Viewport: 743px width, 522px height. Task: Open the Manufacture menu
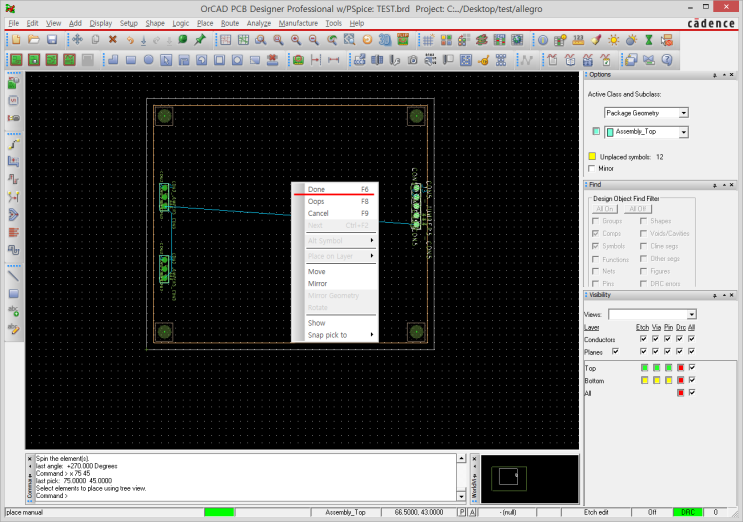(298, 22)
